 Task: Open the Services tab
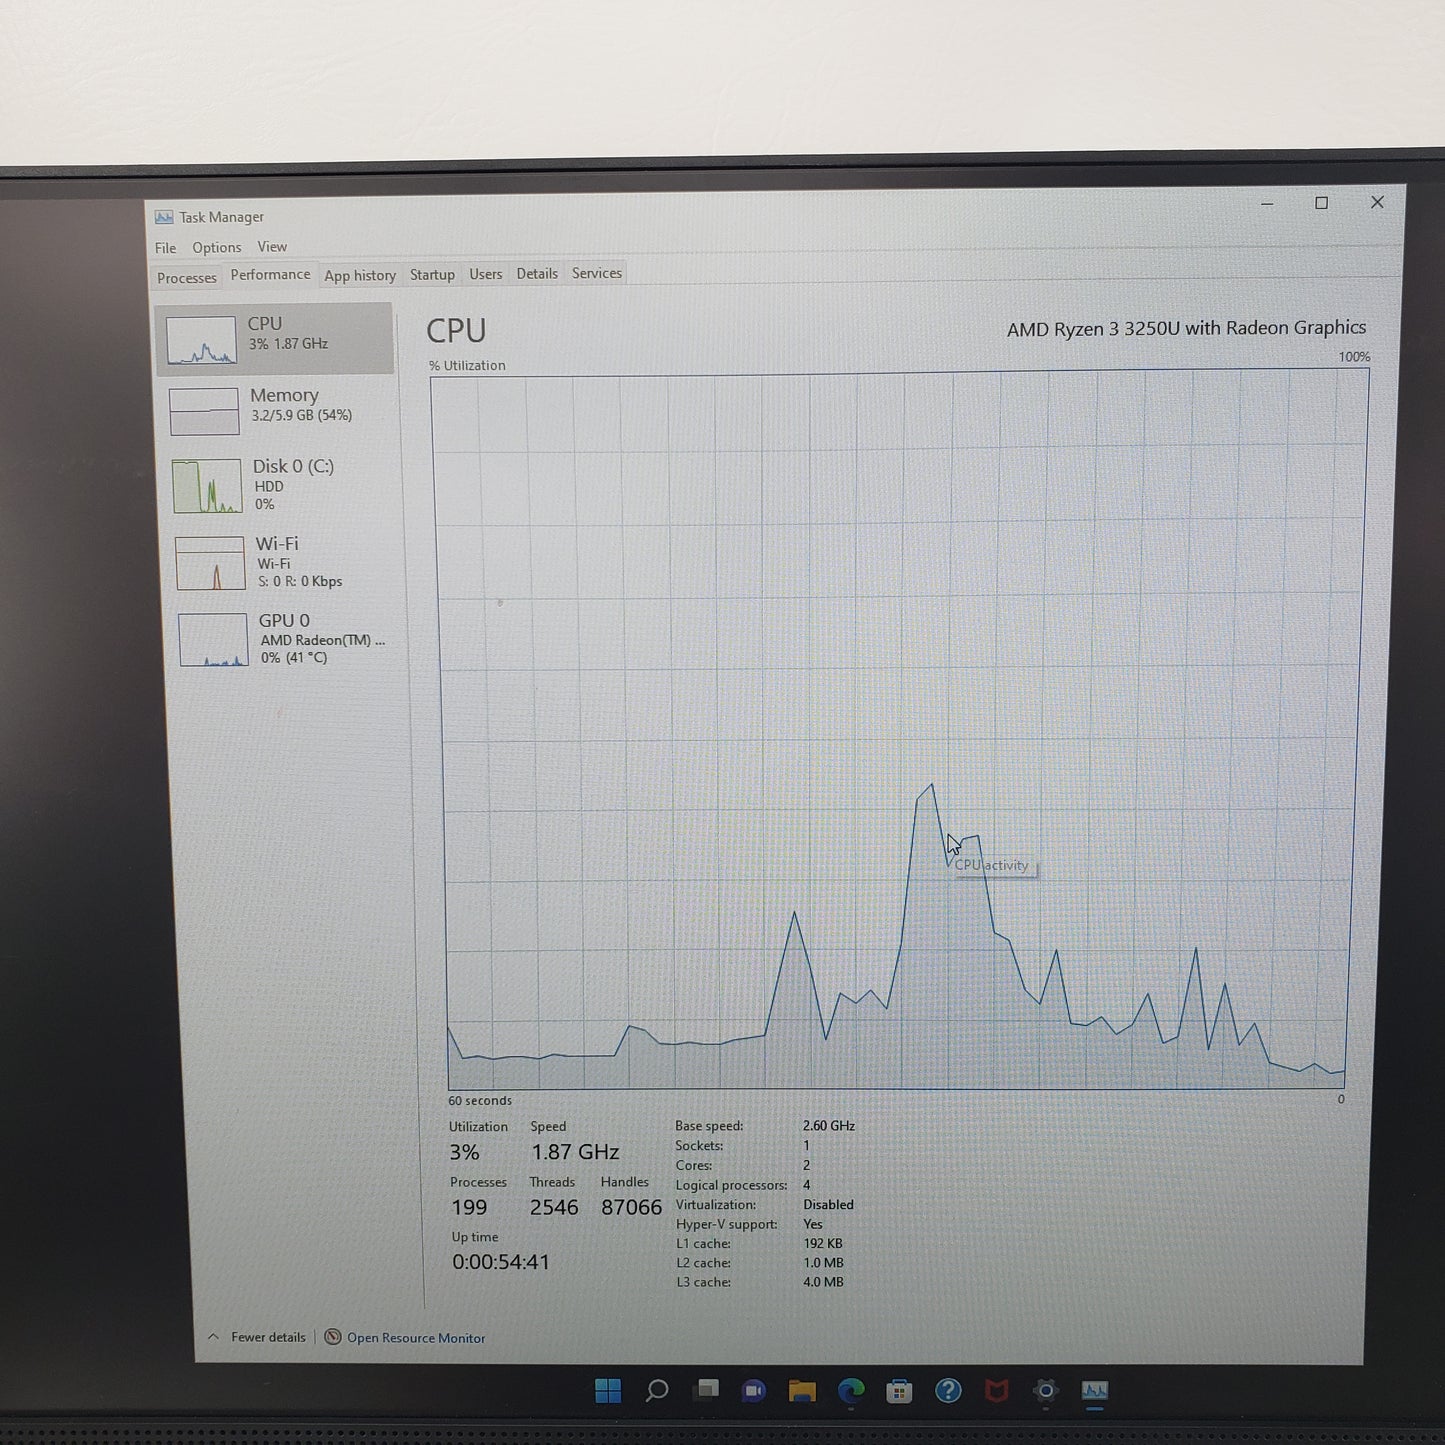[x=597, y=273]
